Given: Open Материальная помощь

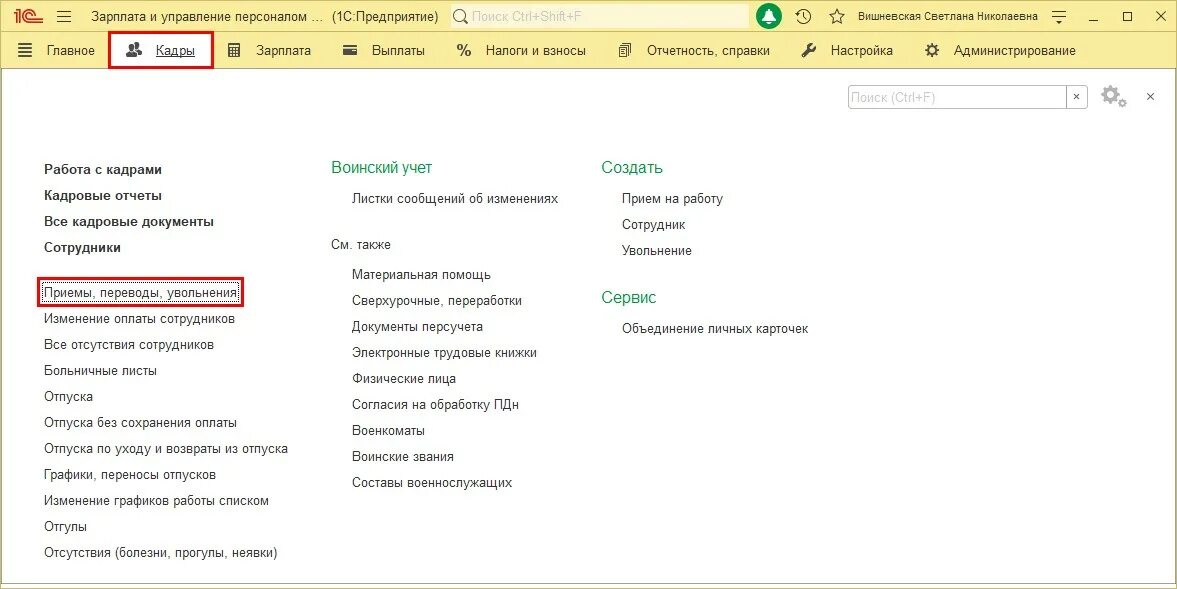Looking at the screenshot, I should point(421,275).
